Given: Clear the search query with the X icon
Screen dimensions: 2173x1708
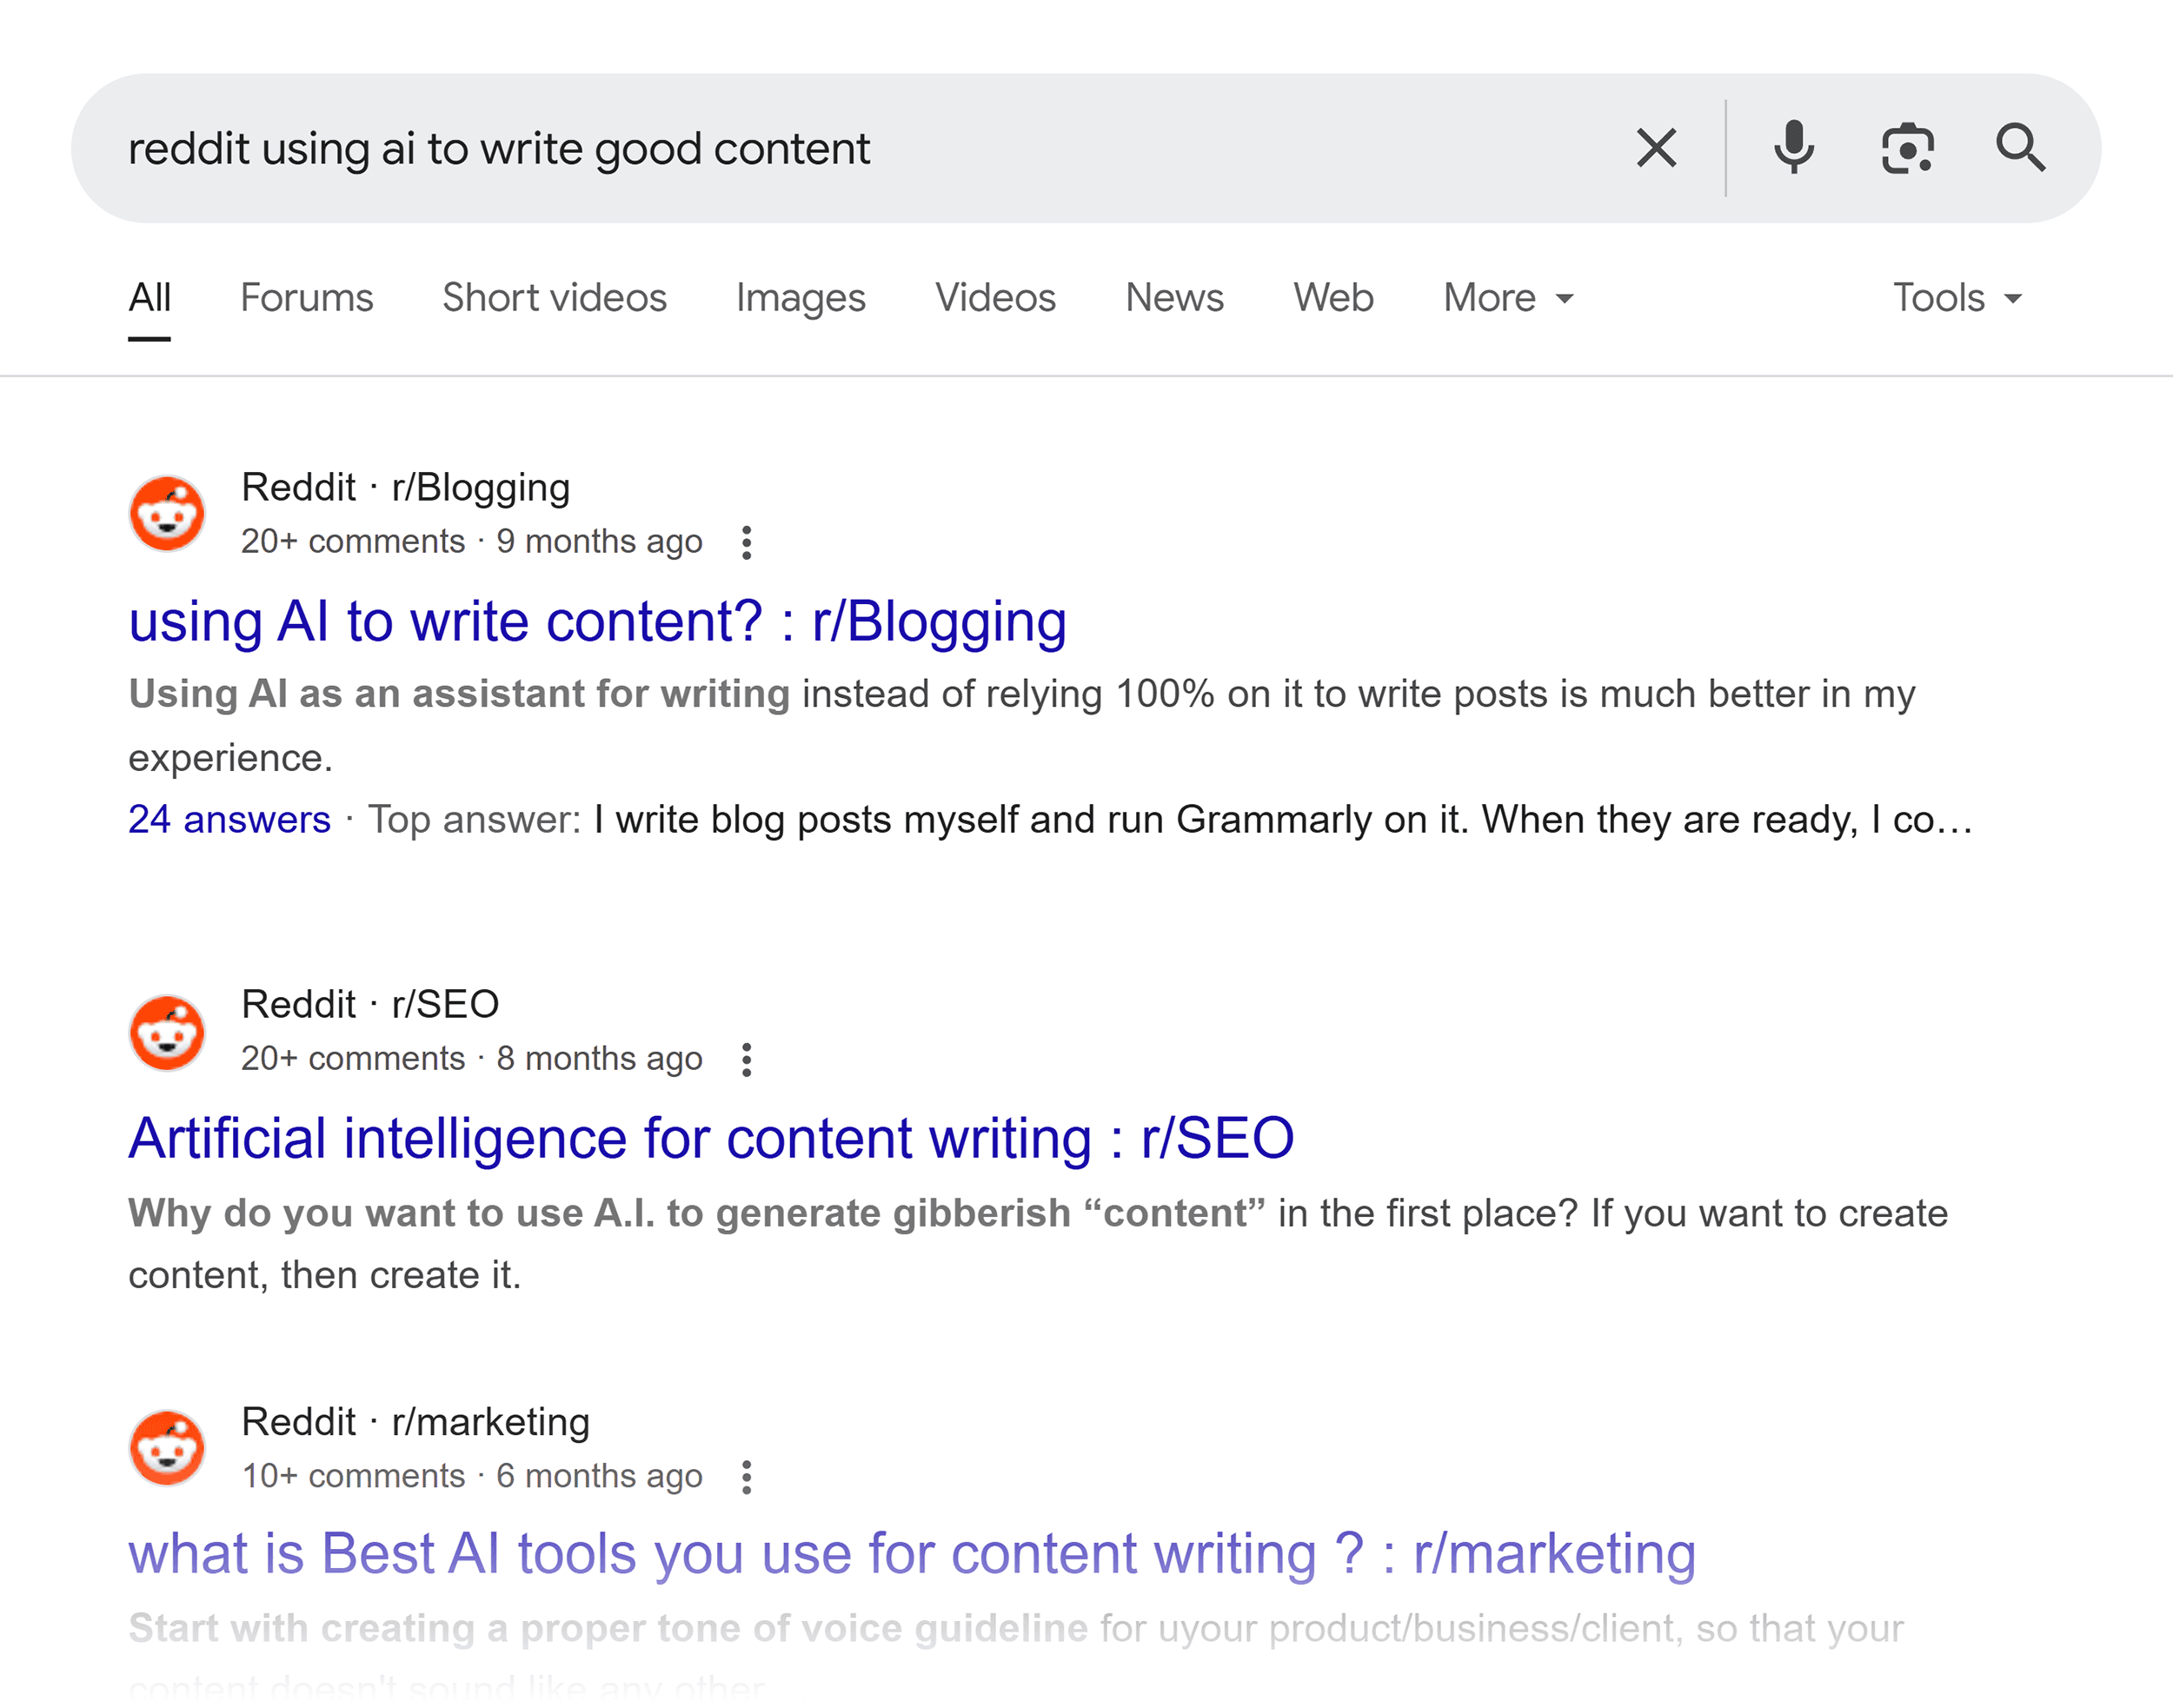Looking at the screenshot, I should pos(1656,147).
